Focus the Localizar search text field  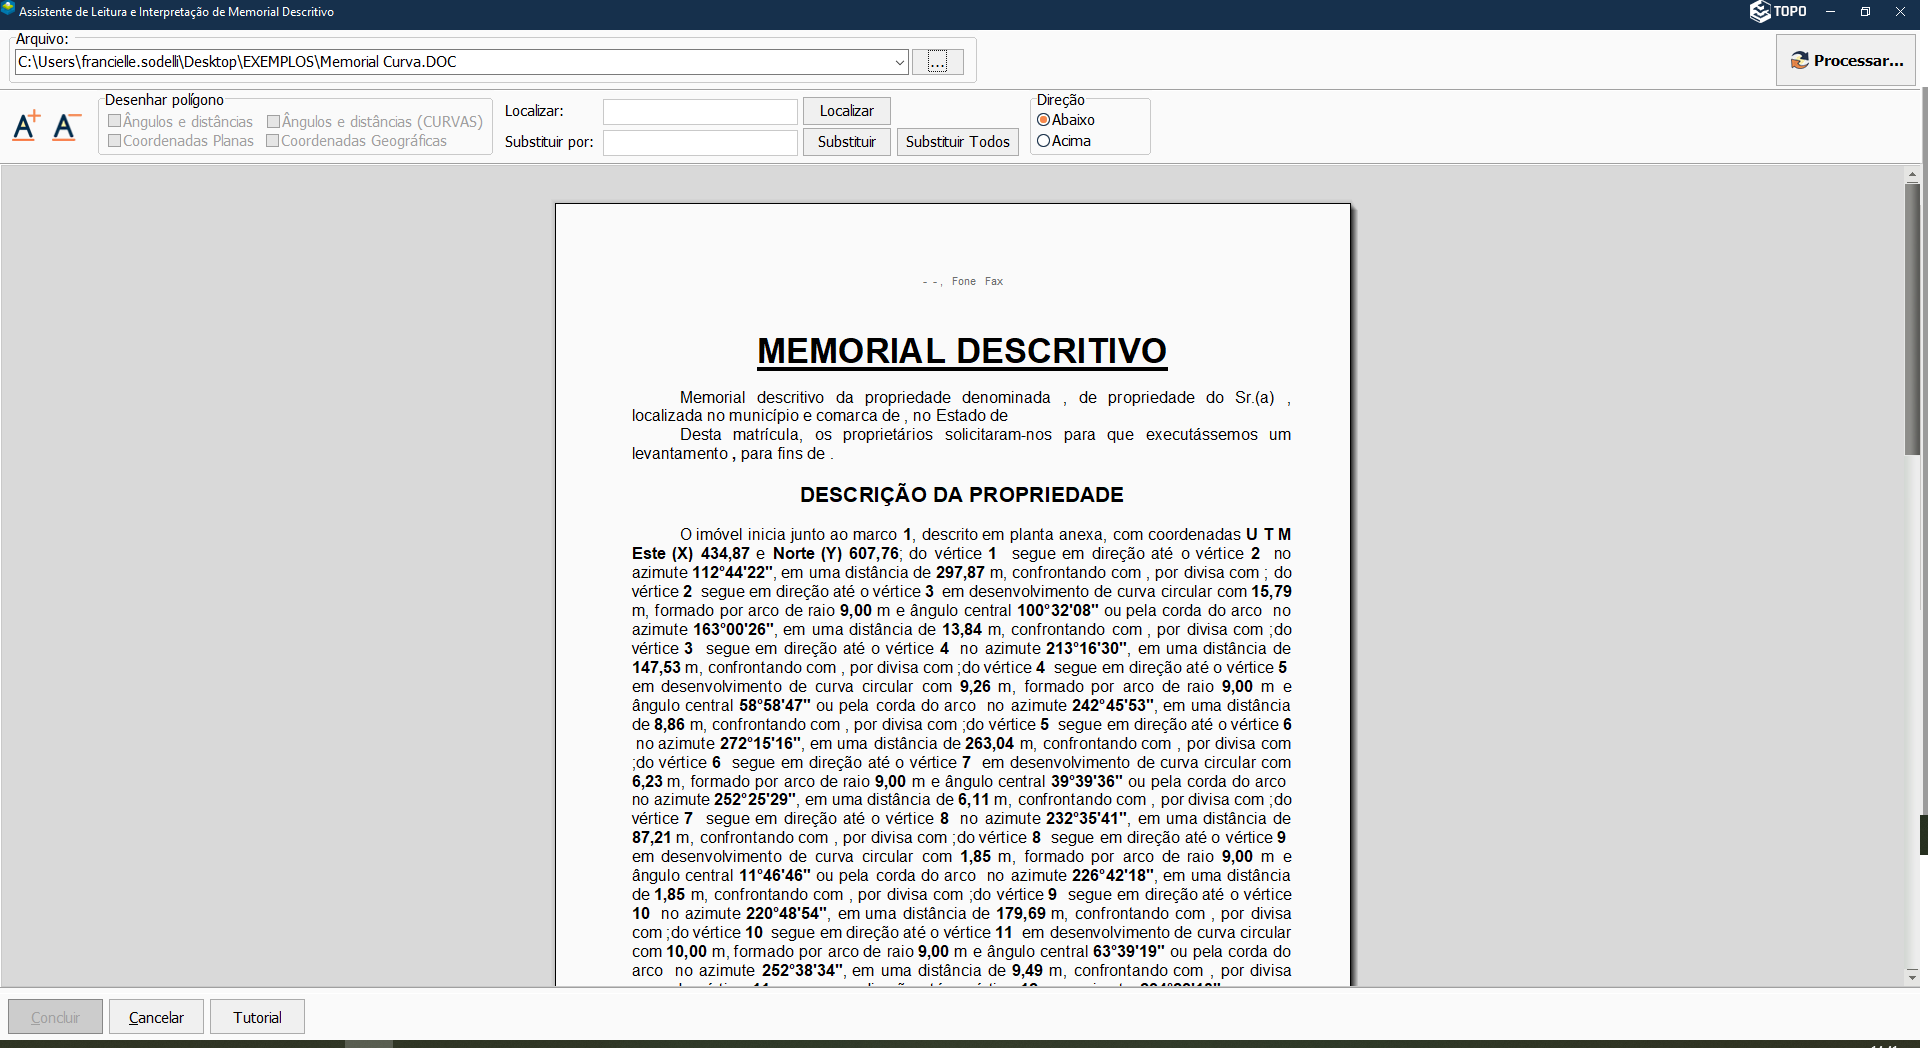[700, 112]
